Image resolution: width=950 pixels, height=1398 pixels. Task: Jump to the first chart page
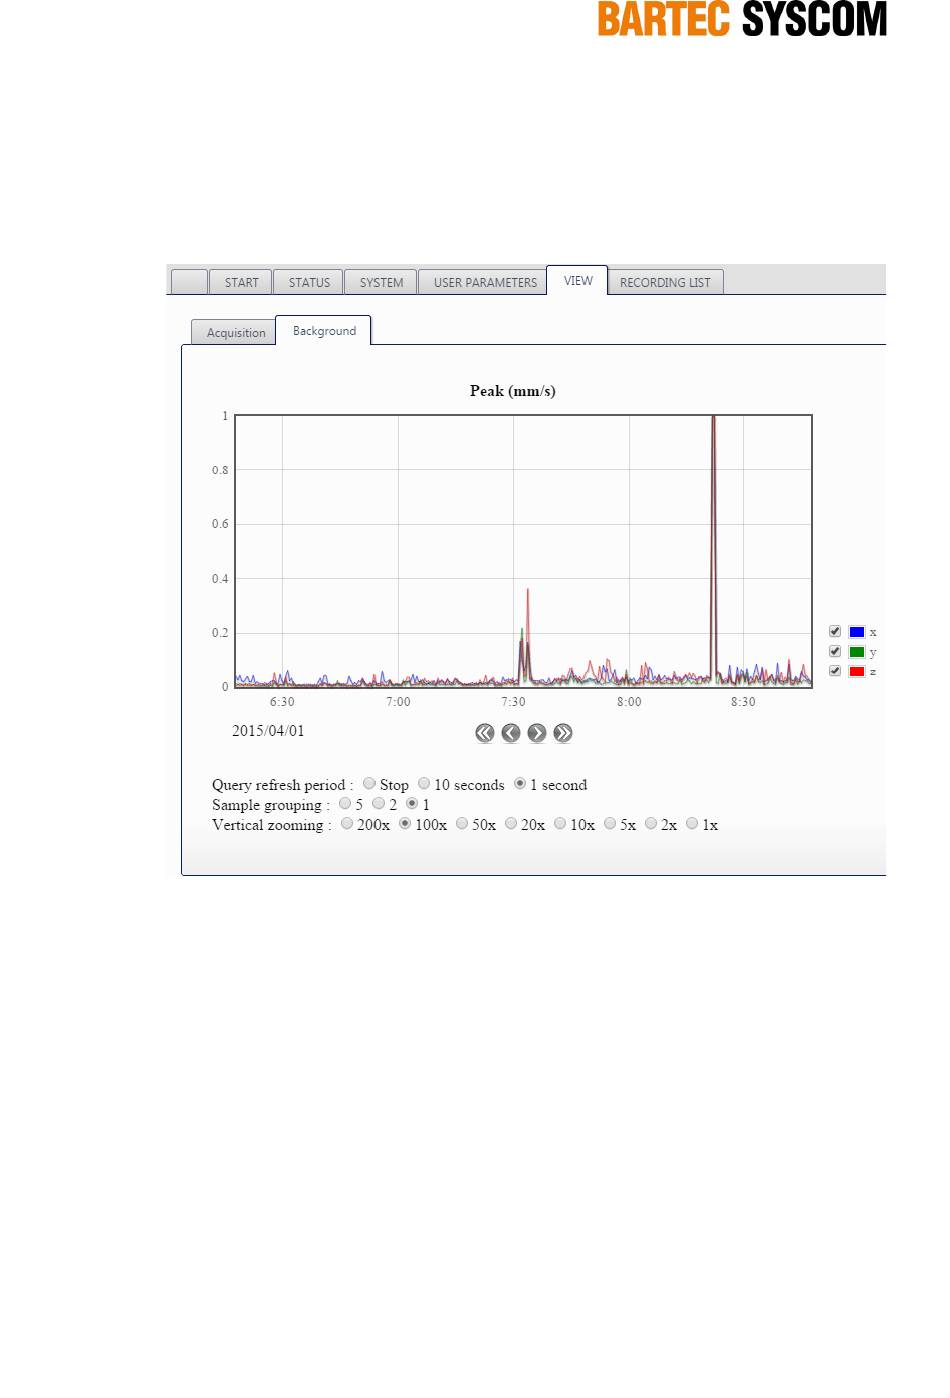[485, 733]
